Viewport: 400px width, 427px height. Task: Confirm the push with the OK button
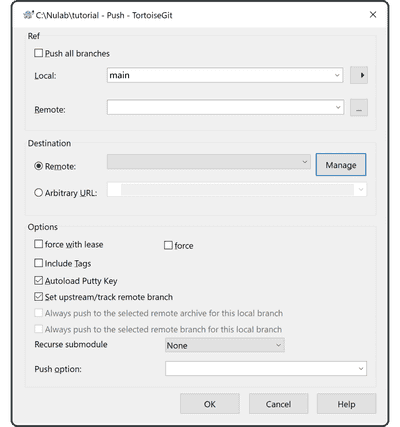click(210, 404)
